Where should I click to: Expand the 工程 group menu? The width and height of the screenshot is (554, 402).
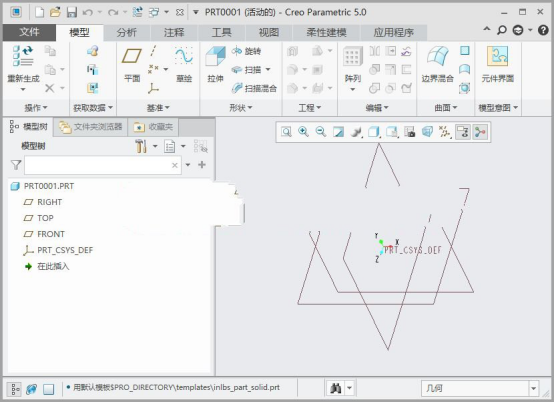point(310,107)
